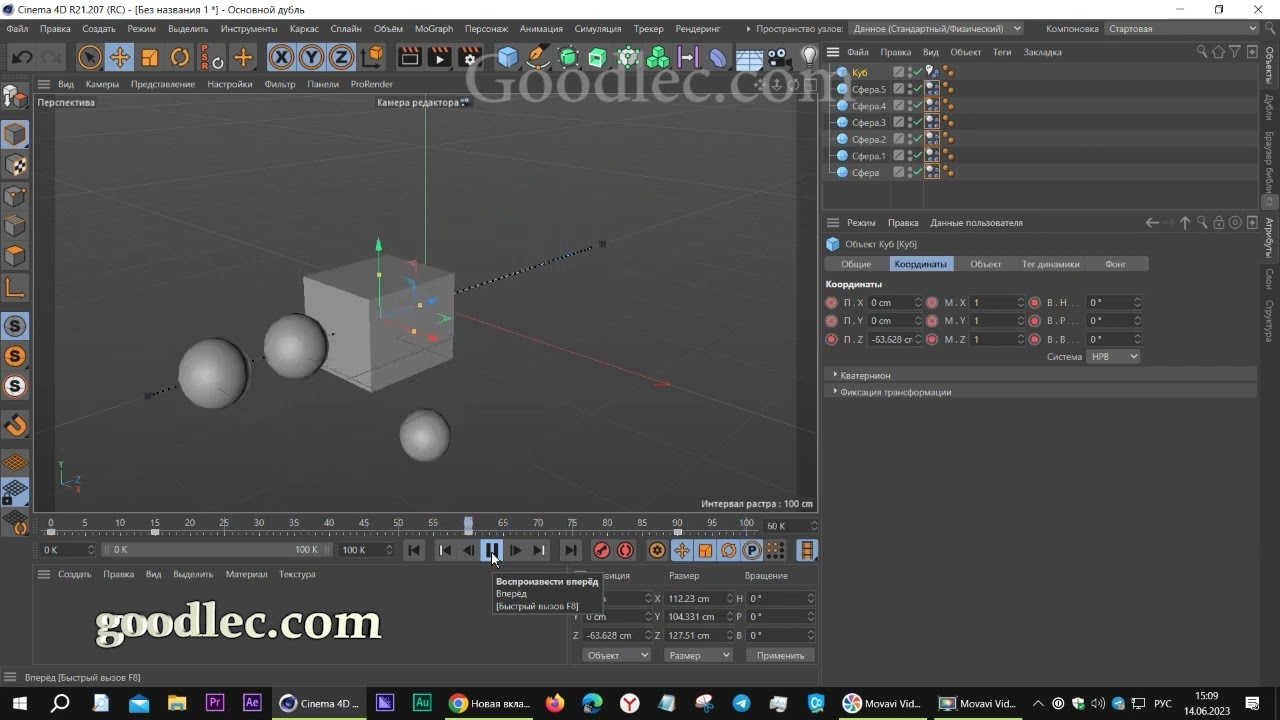The width and height of the screenshot is (1280, 720).
Task: Switch to Points mode in left toolbar
Action: click(x=15, y=196)
